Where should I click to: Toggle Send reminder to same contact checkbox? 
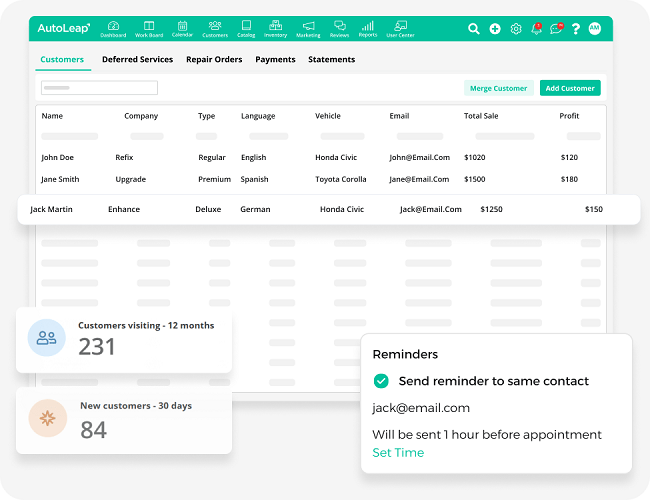pos(381,381)
